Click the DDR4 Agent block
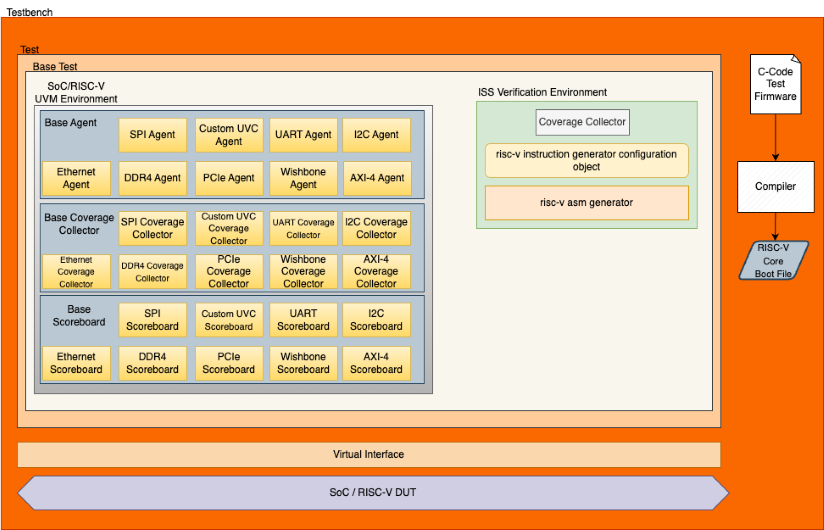The height and width of the screenshot is (530, 824). click(152, 178)
